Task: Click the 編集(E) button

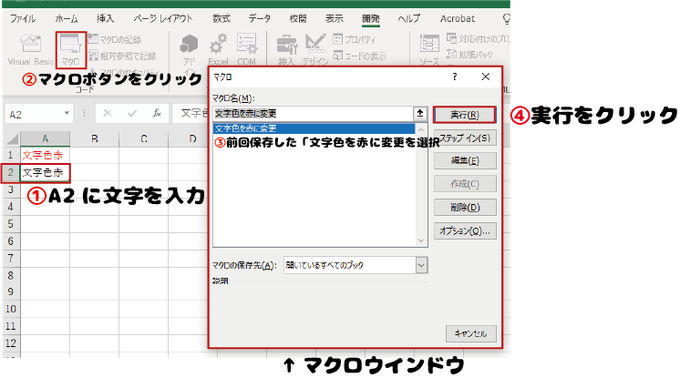Action: click(465, 161)
